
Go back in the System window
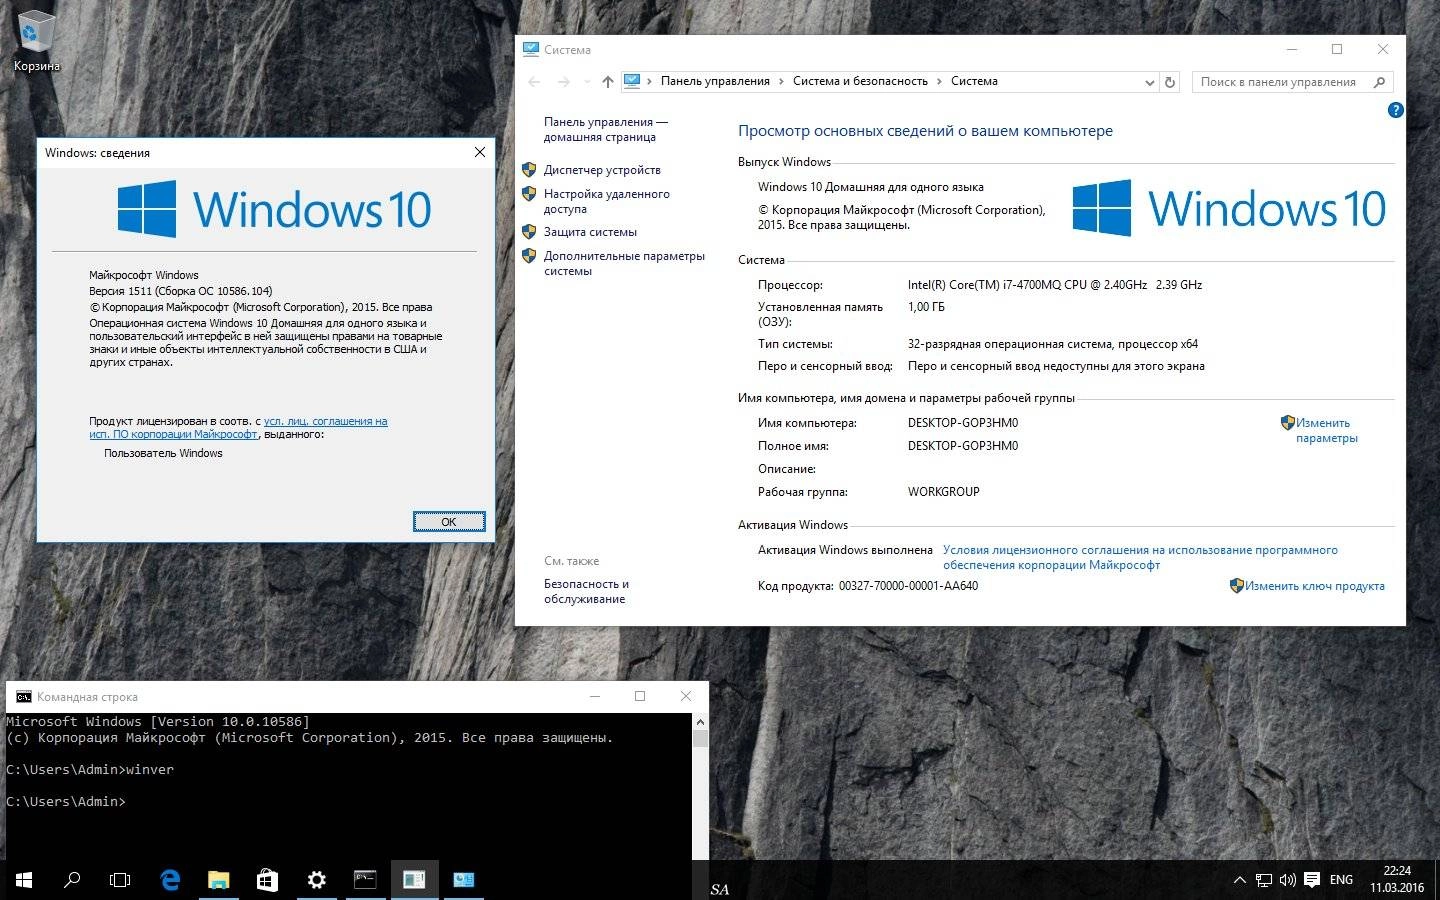[x=534, y=82]
